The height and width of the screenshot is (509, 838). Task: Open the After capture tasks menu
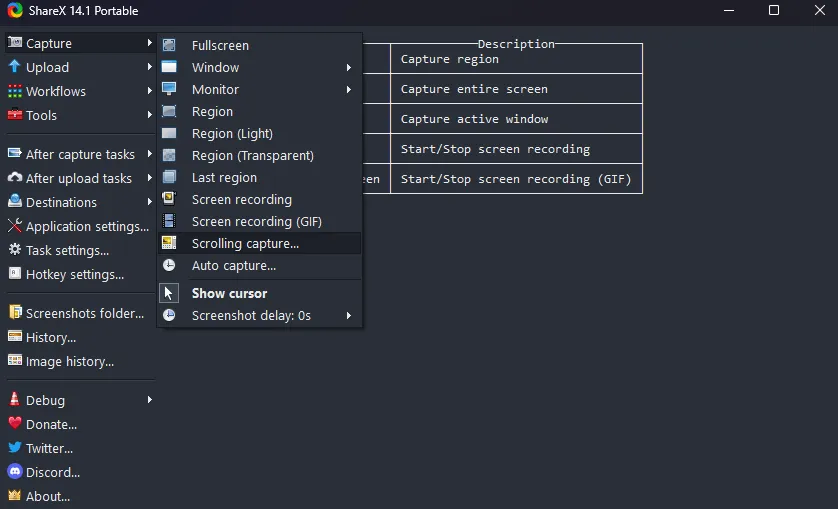coord(80,154)
